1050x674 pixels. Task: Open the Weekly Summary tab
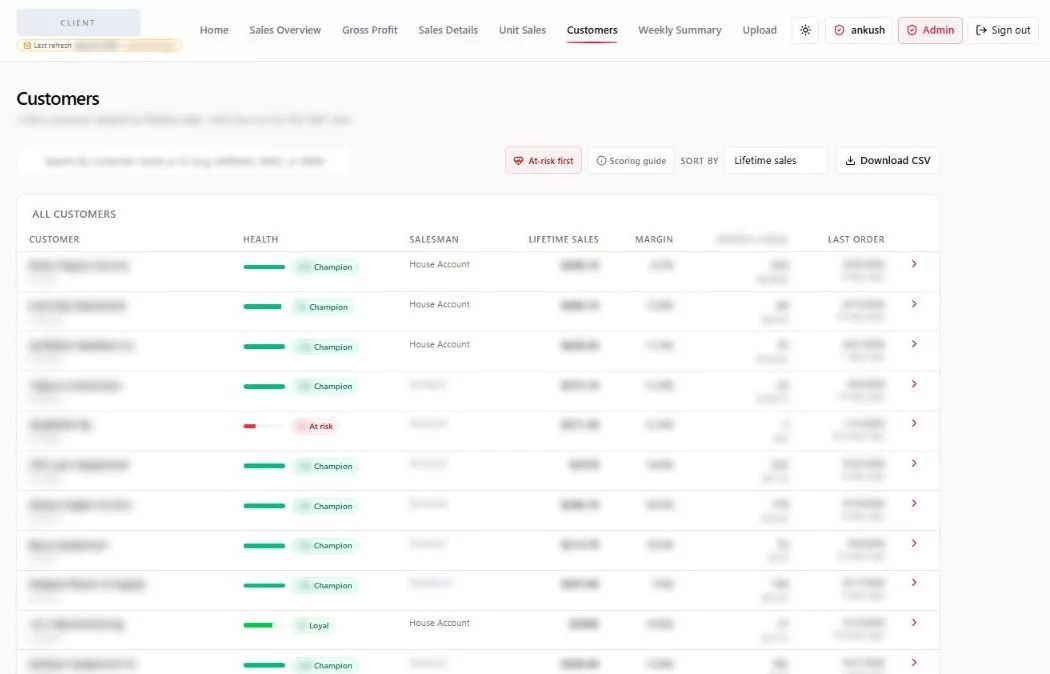coord(680,30)
